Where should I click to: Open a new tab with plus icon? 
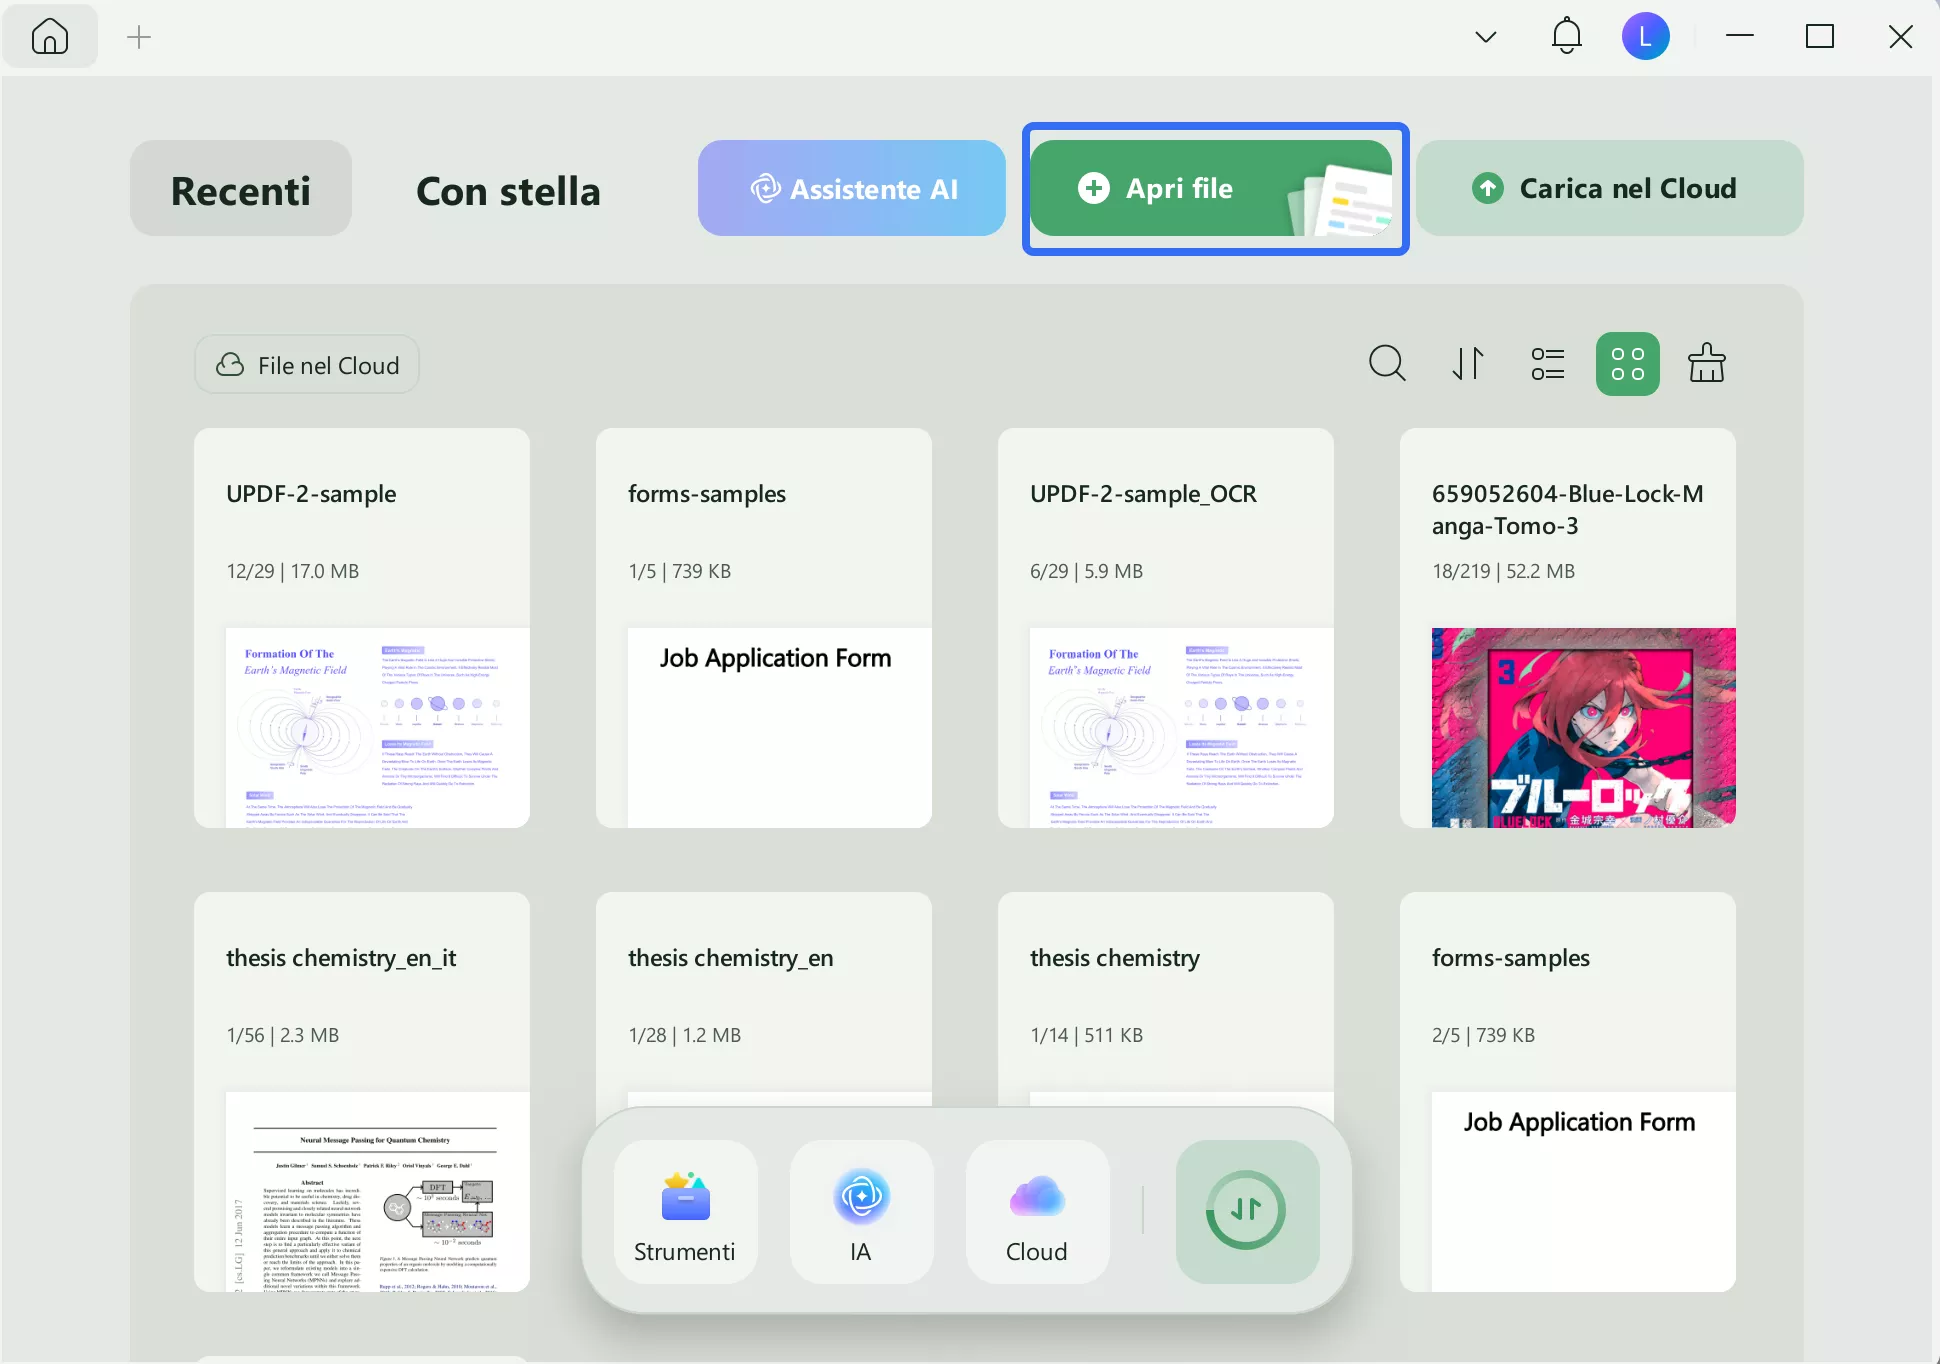(139, 37)
